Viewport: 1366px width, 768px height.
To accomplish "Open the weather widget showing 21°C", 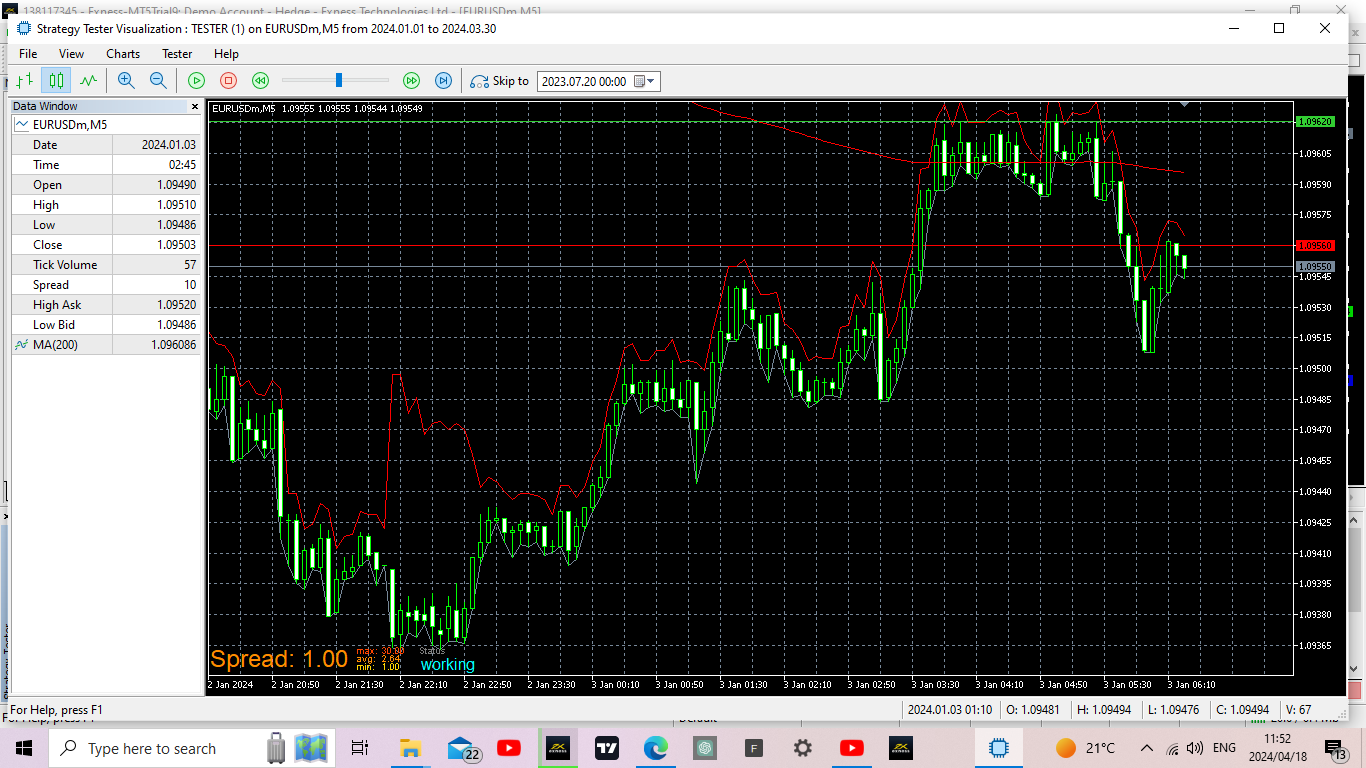I will point(1085,748).
